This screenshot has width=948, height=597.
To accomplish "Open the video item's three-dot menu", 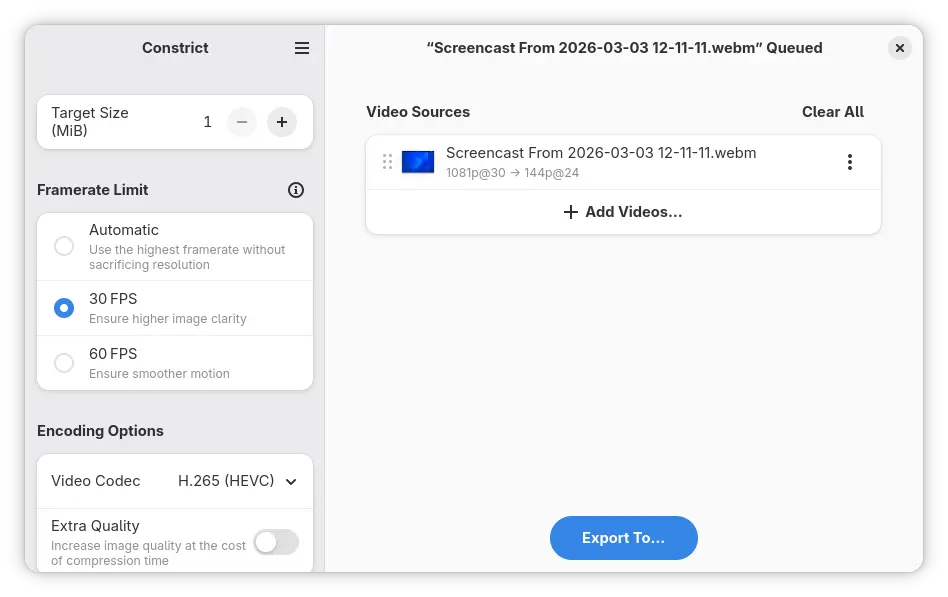I will pyautogui.click(x=849, y=162).
